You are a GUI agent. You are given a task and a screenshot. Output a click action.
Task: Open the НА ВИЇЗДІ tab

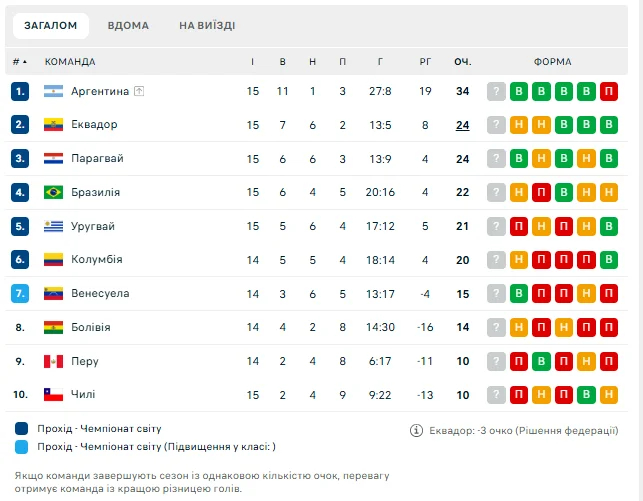click(207, 25)
